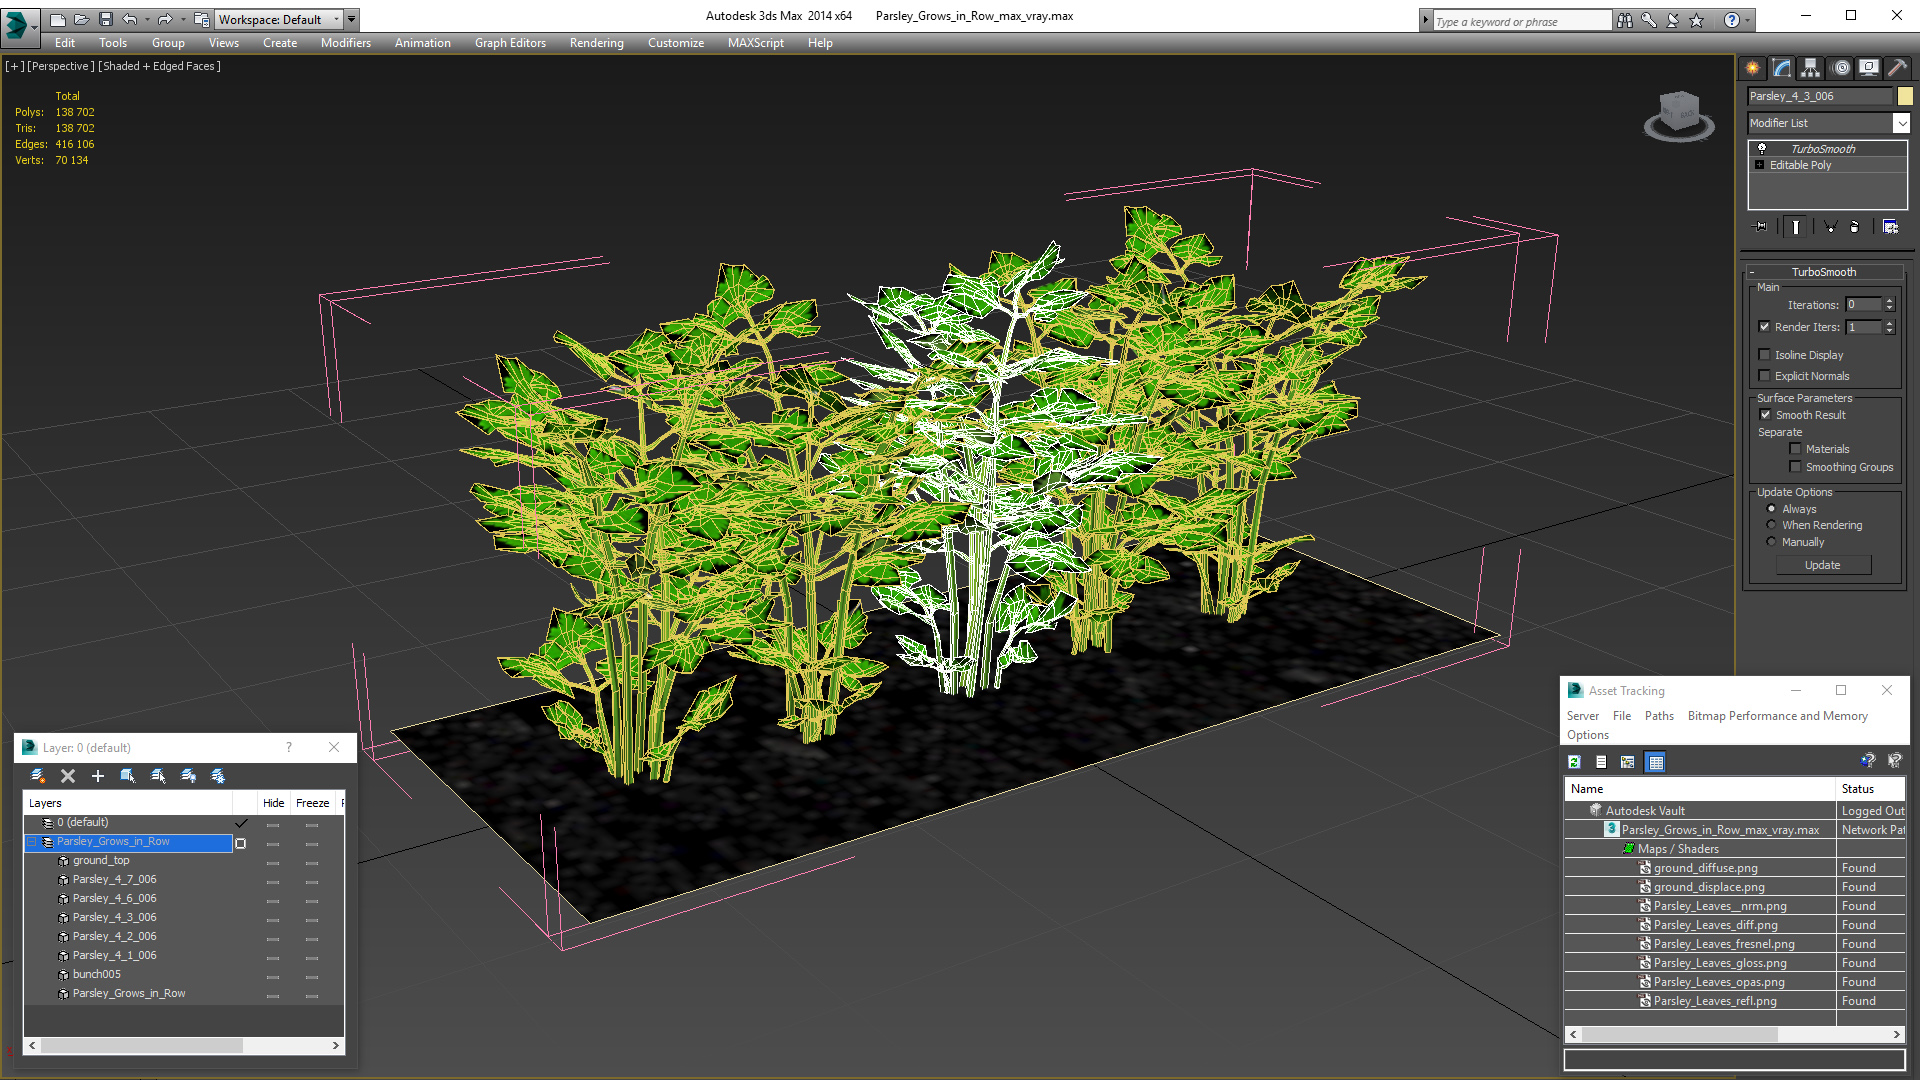
Task: Open the Rendering menu
Action: [x=596, y=43]
